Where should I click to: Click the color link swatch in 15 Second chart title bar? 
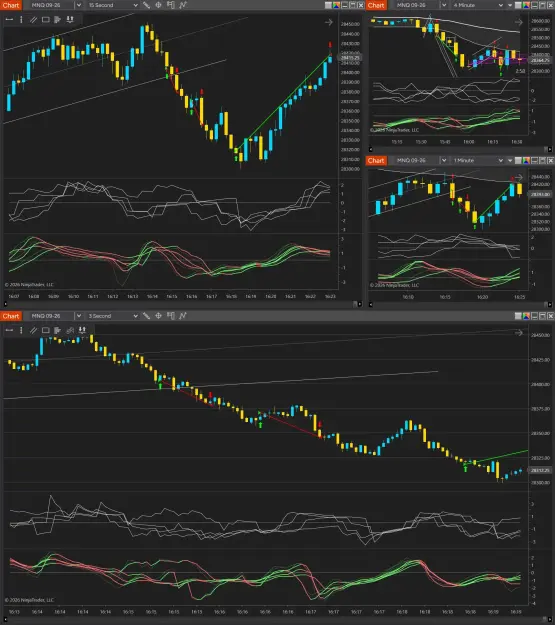click(x=337, y=5)
